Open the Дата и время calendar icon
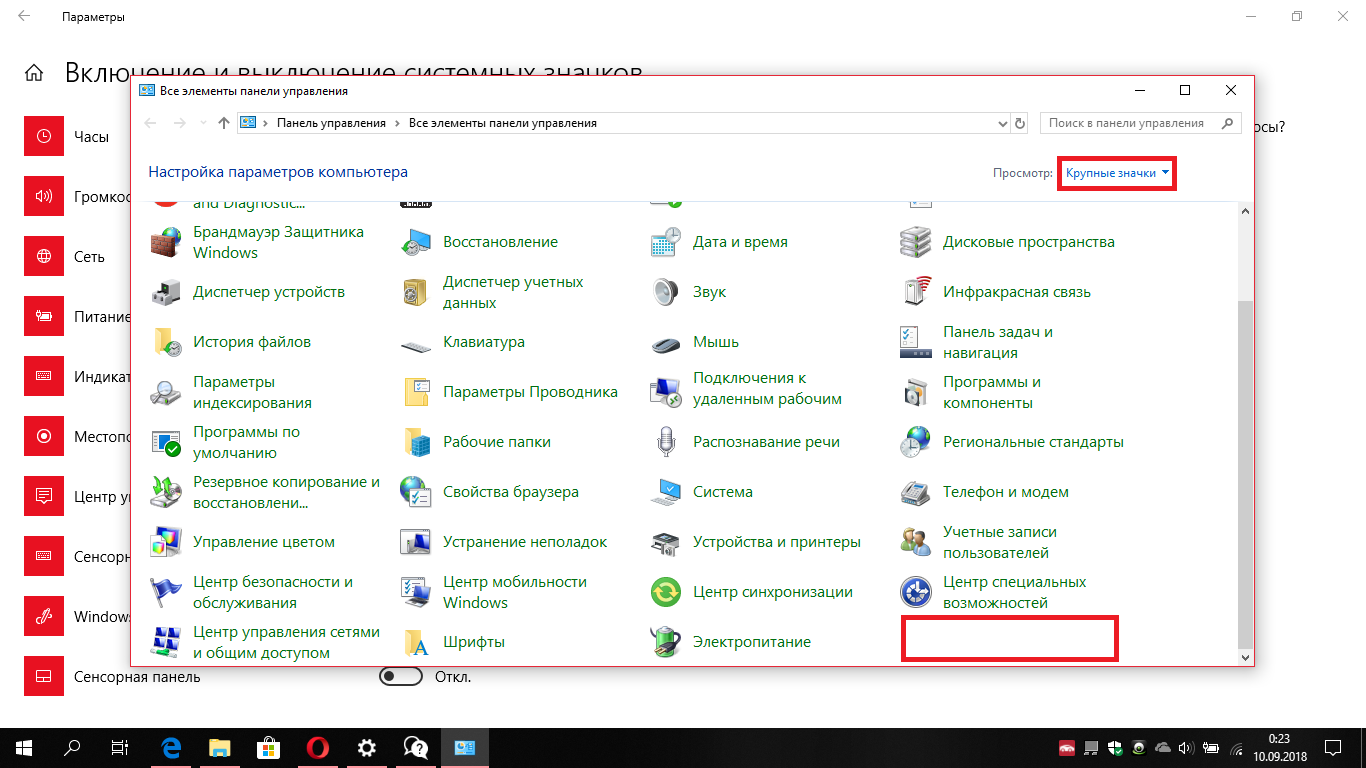The width and height of the screenshot is (1366, 768). pyautogui.click(x=666, y=242)
